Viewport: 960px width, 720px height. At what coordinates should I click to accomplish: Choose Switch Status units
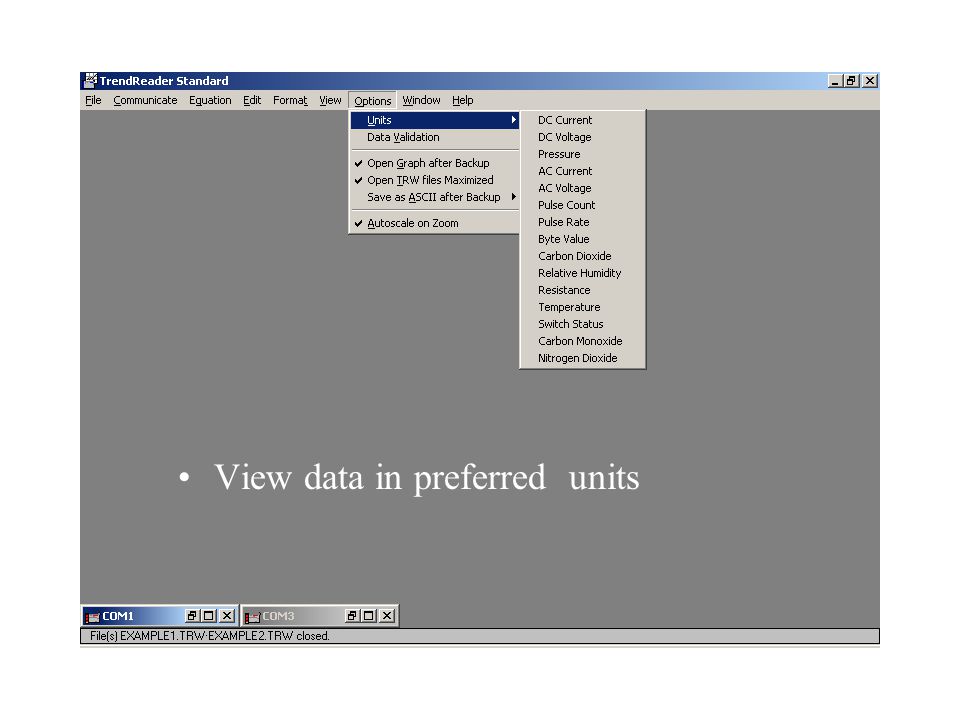point(582,324)
